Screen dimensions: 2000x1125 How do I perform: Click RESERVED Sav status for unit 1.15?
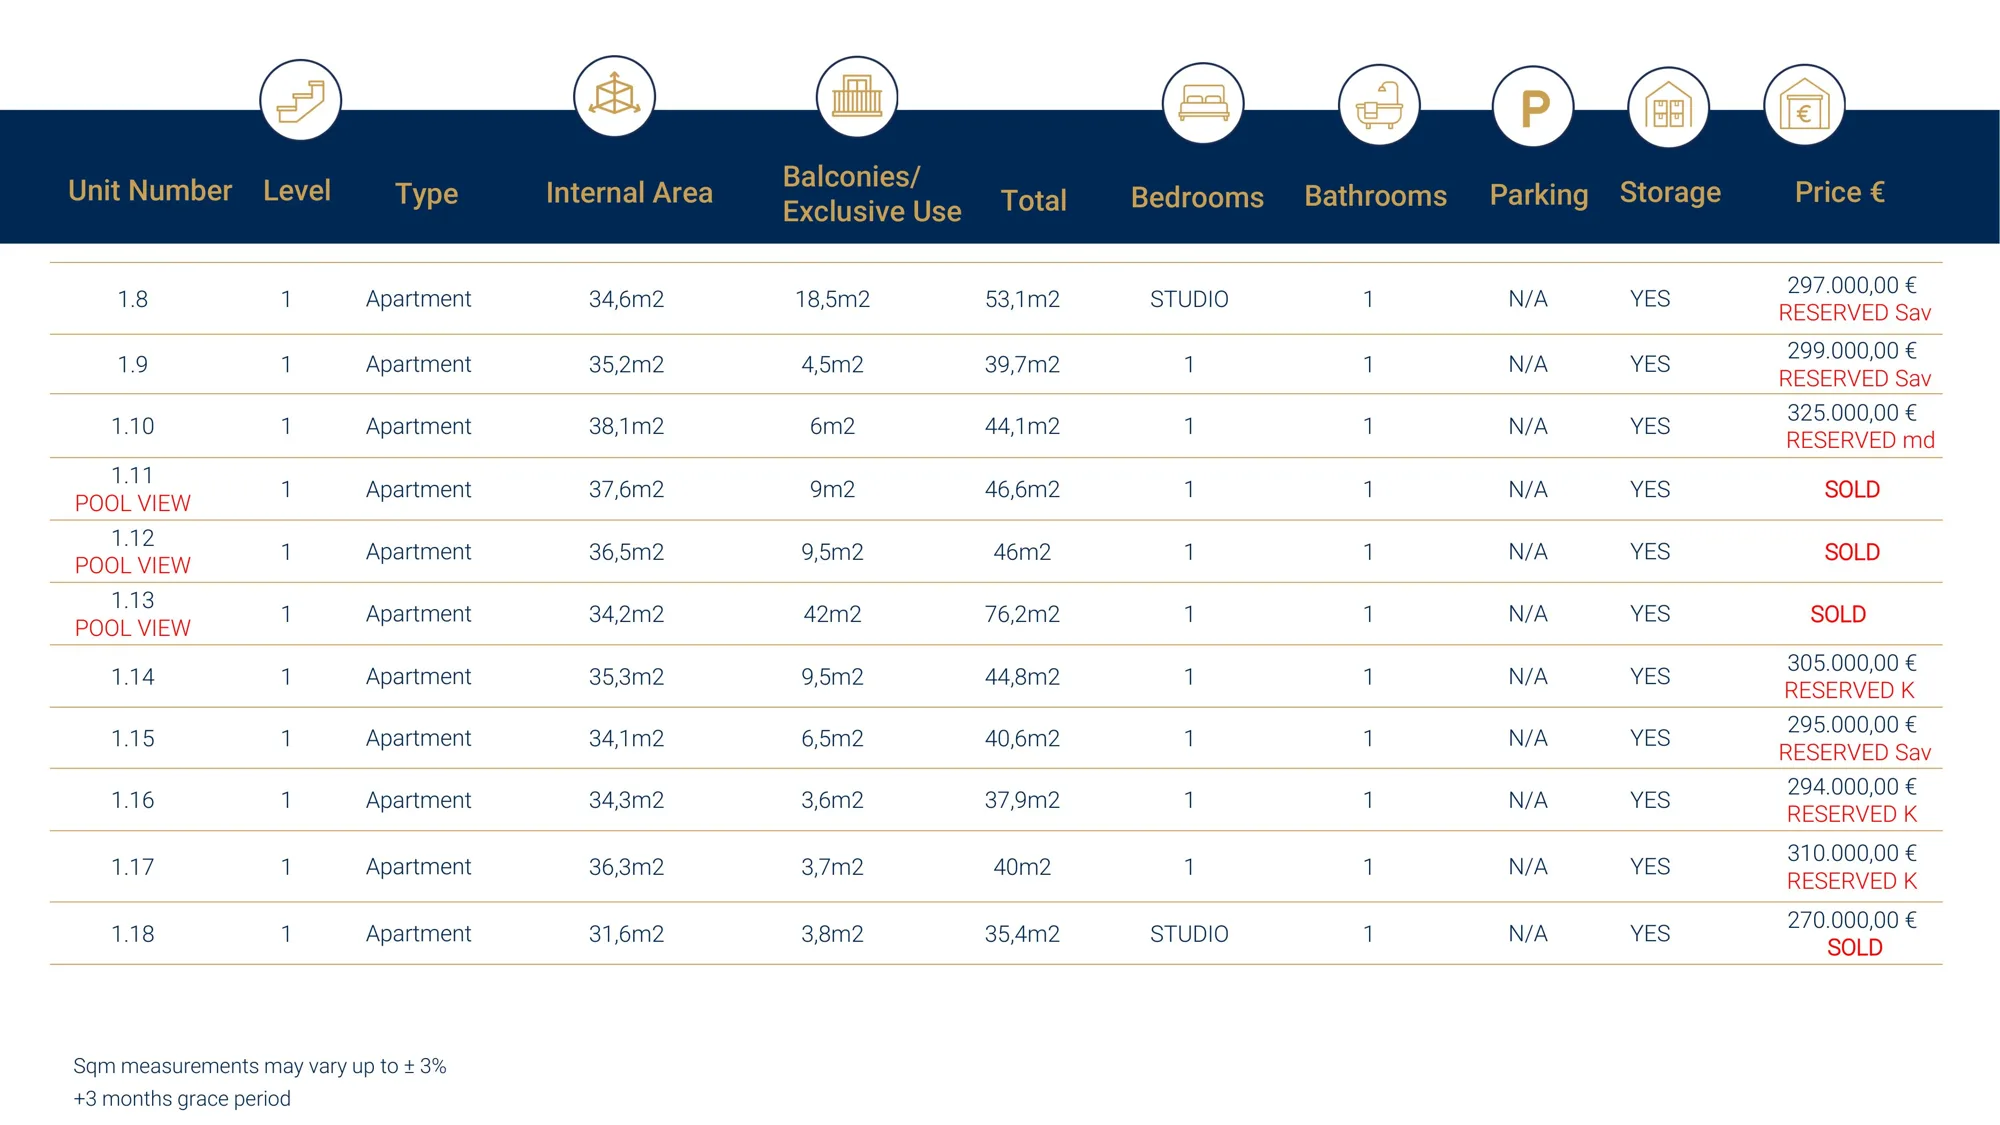point(1855,752)
